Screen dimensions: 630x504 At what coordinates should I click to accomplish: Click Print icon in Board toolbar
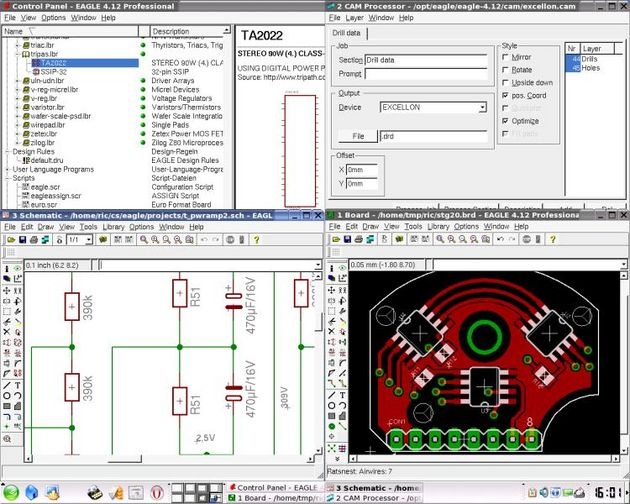[x=361, y=240]
